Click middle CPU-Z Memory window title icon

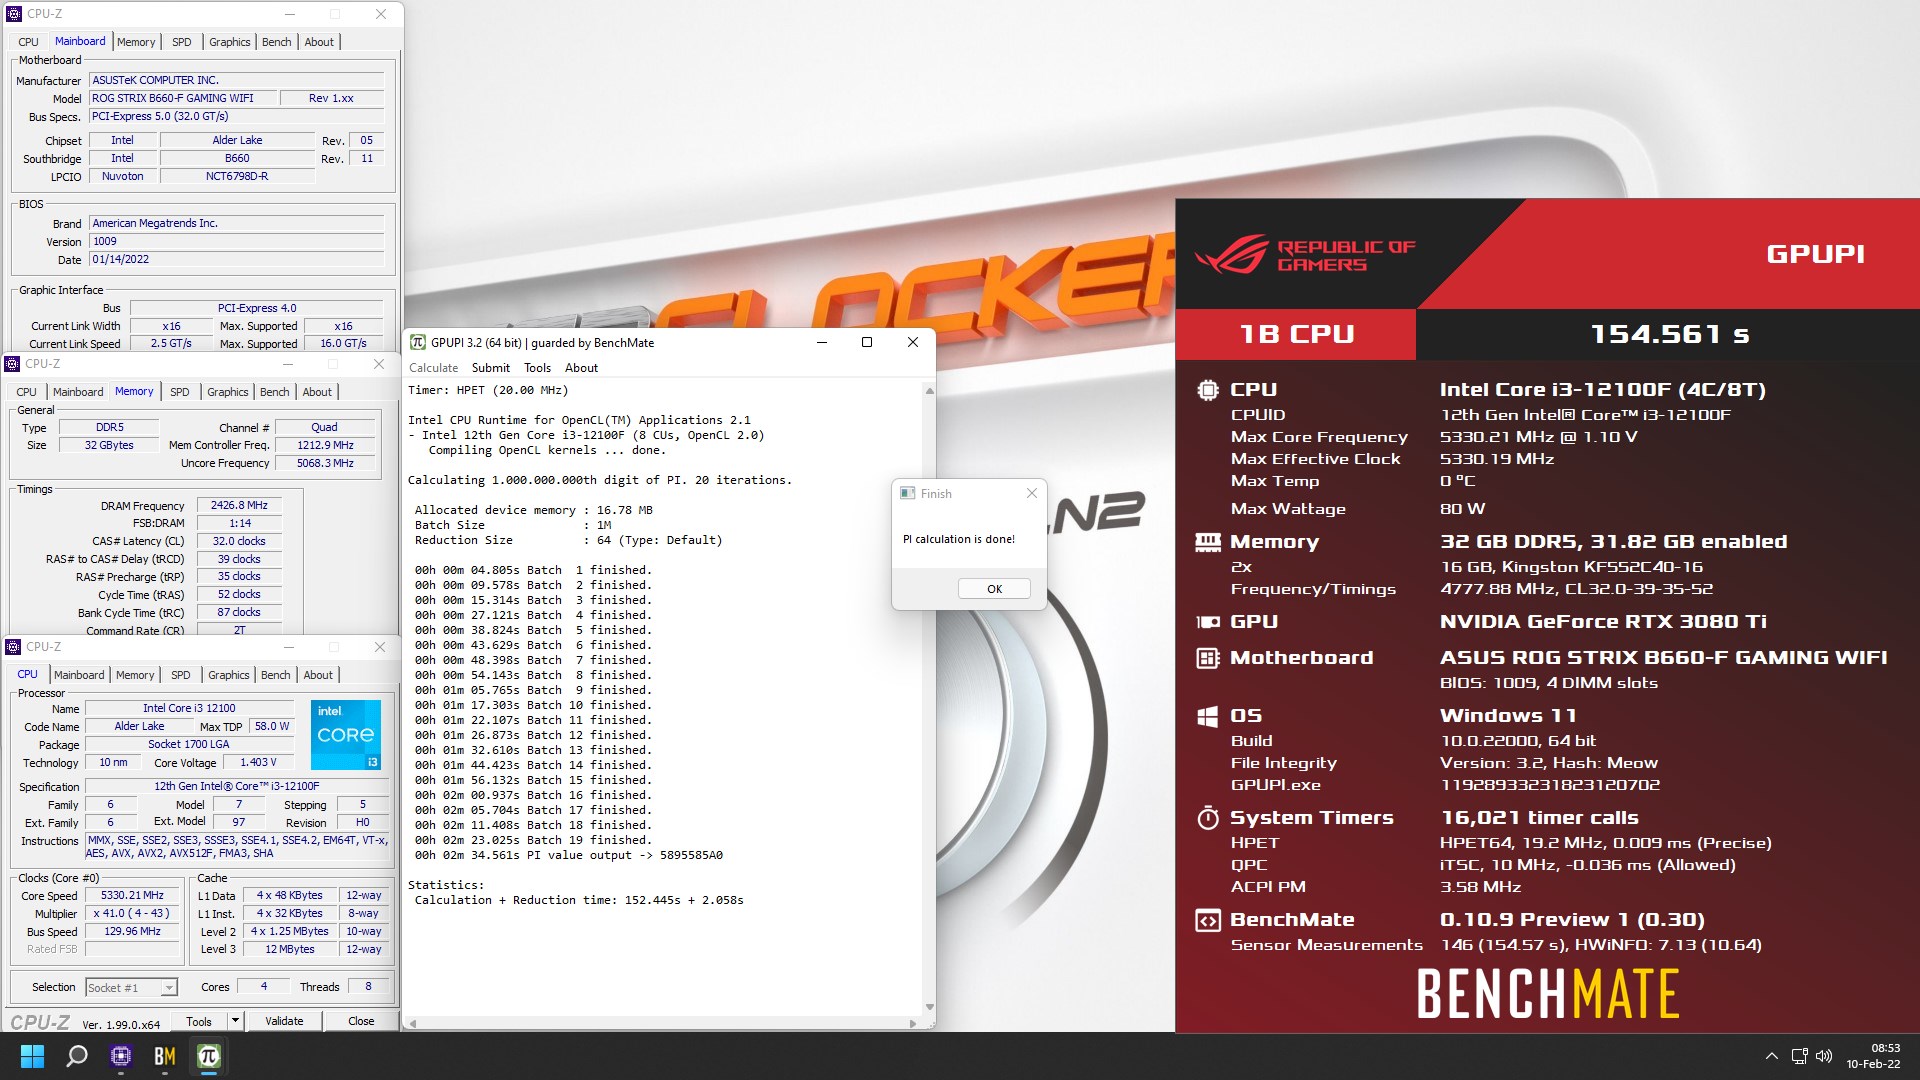12,364
